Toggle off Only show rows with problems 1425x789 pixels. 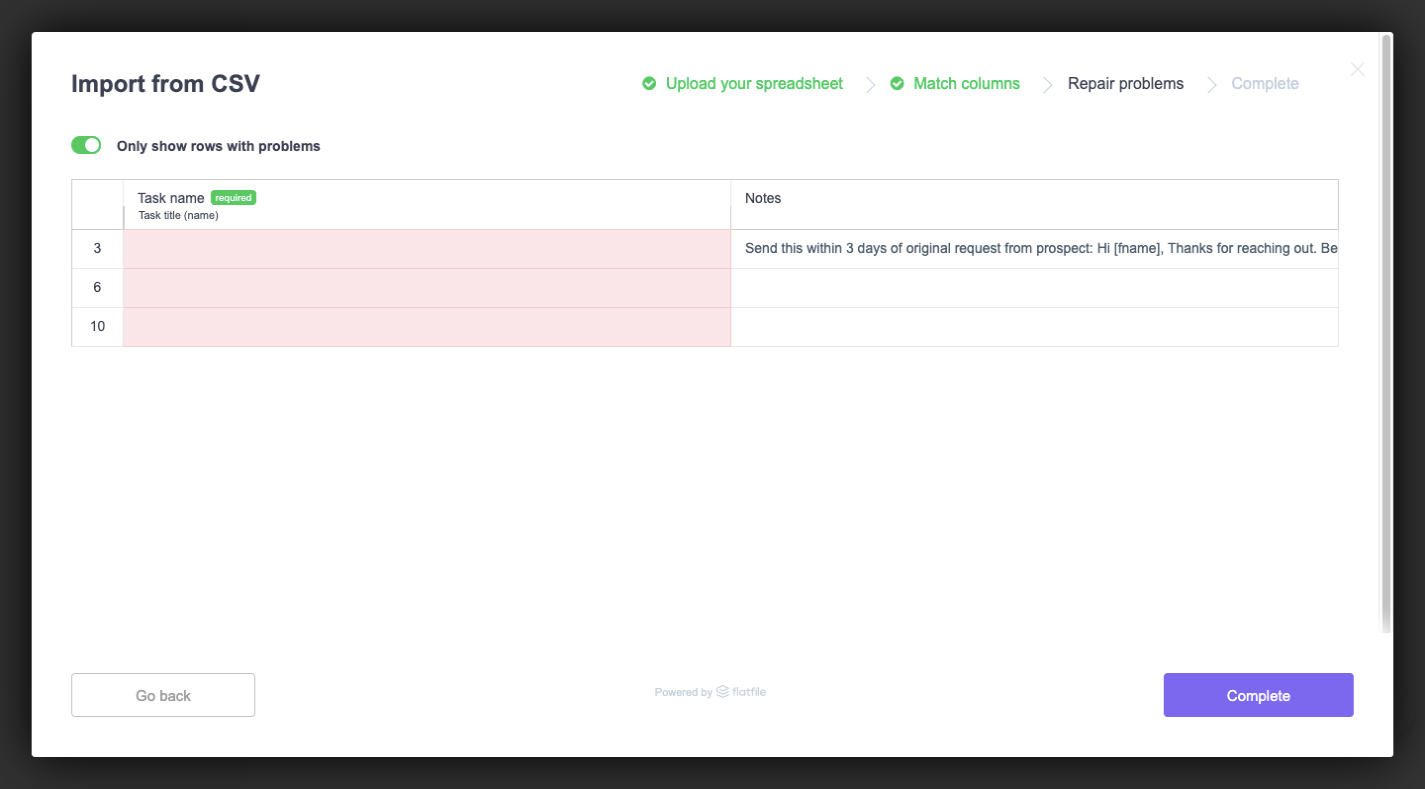(86, 145)
